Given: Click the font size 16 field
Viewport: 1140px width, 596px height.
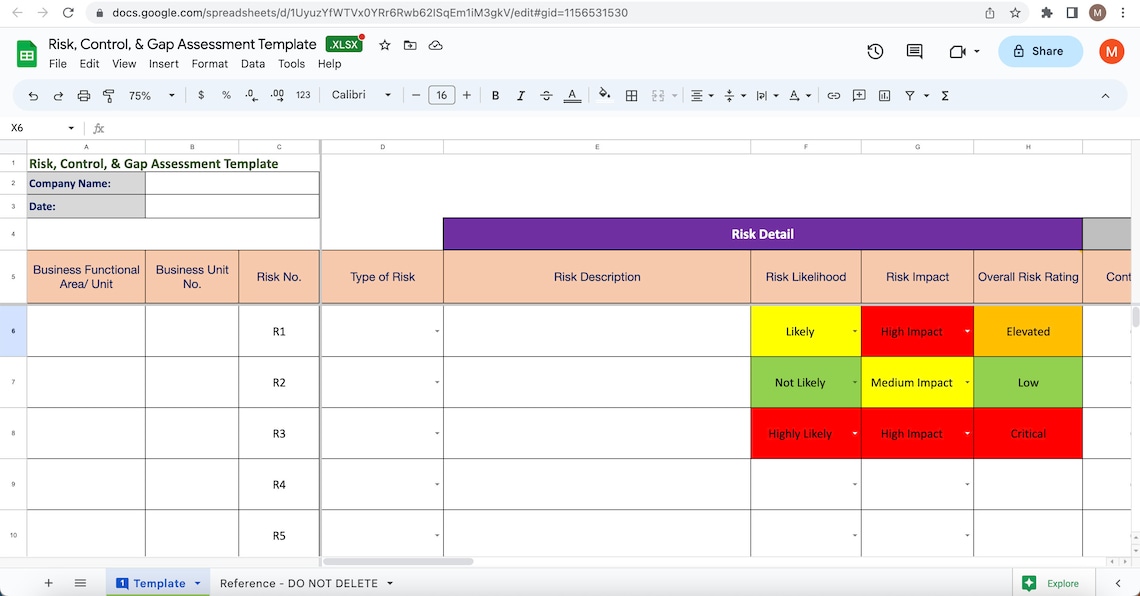Looking at the screenshot, I should 441,95.
